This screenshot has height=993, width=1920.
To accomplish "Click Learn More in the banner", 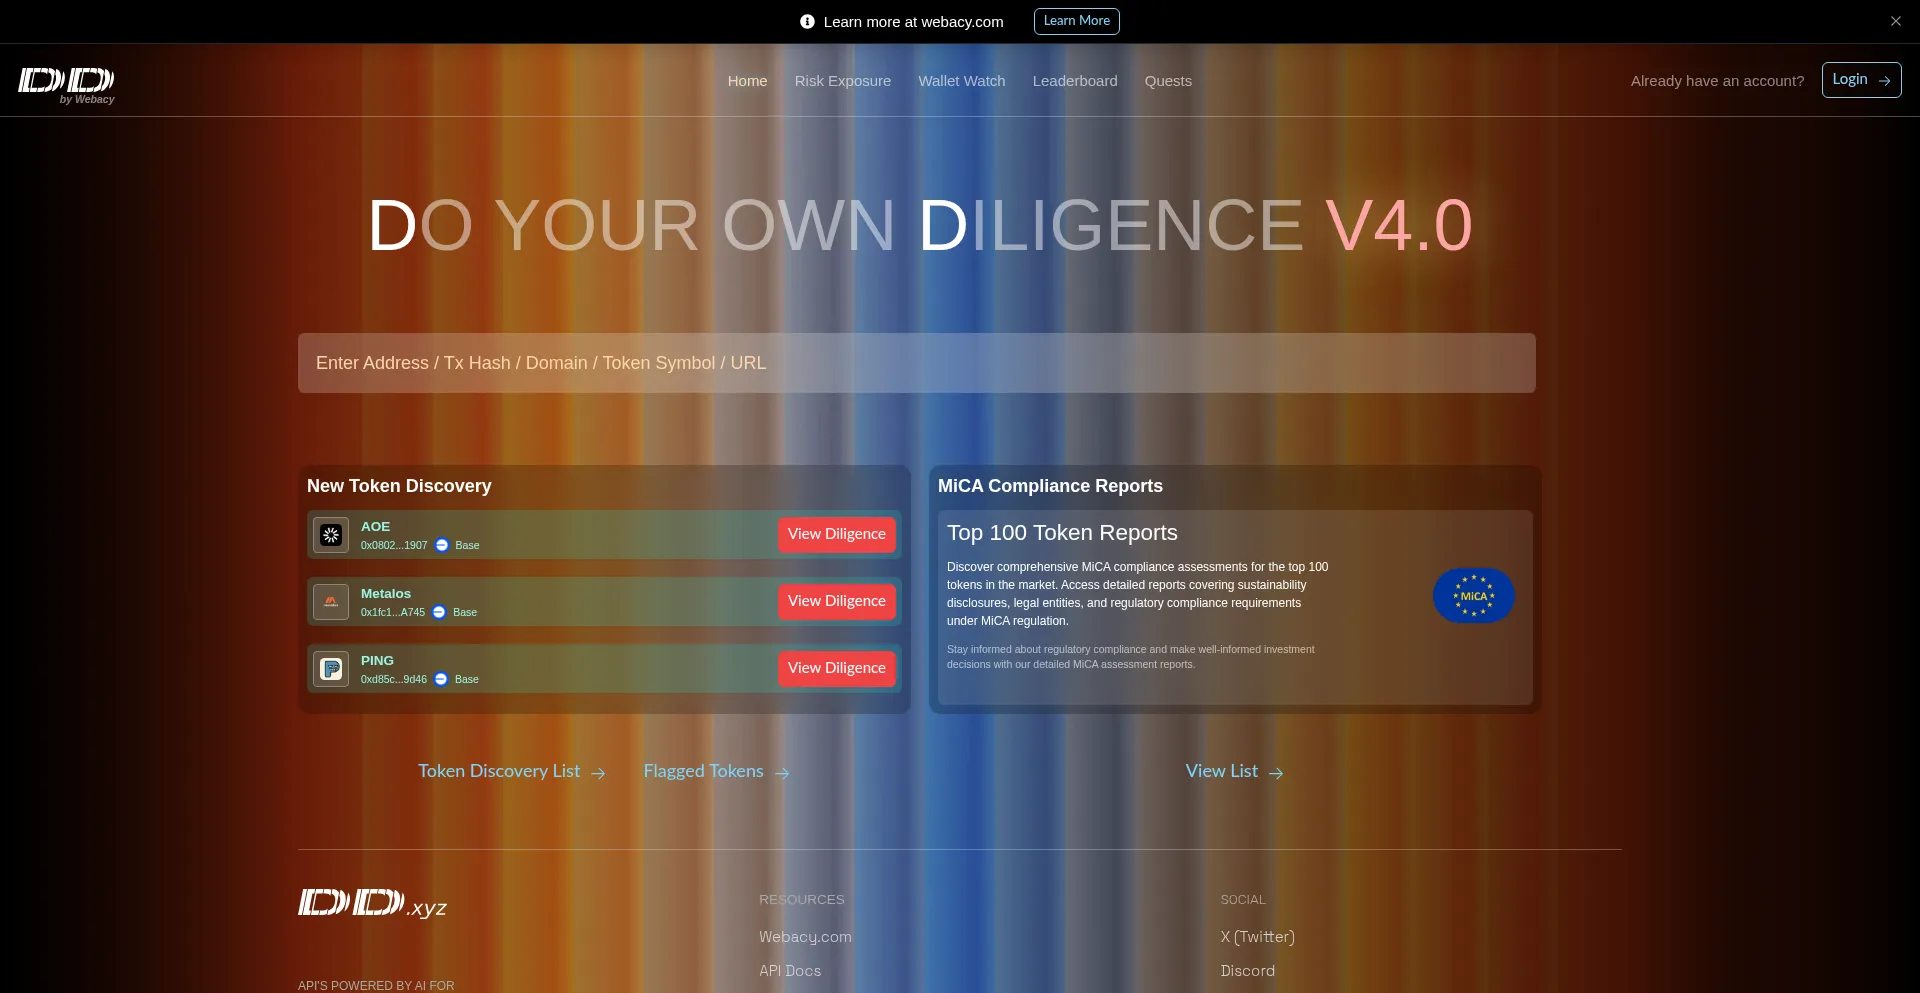I will (1076, 21).
